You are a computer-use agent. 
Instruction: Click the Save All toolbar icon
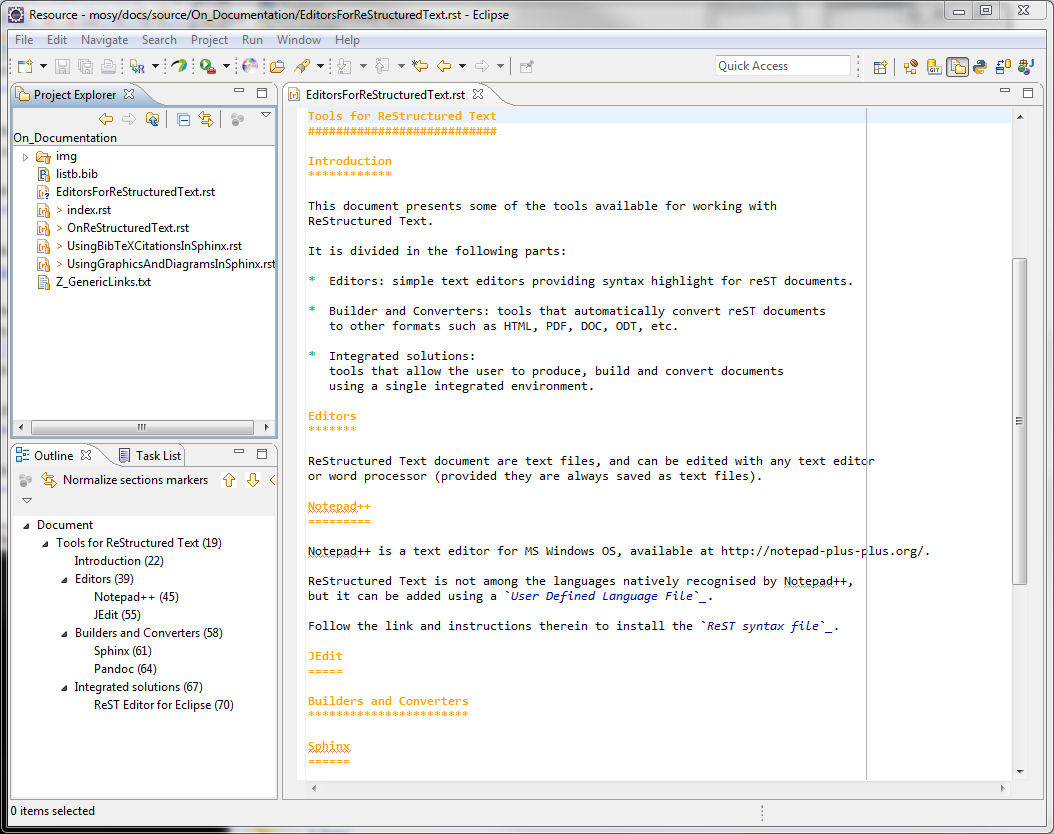click(85, 66)
